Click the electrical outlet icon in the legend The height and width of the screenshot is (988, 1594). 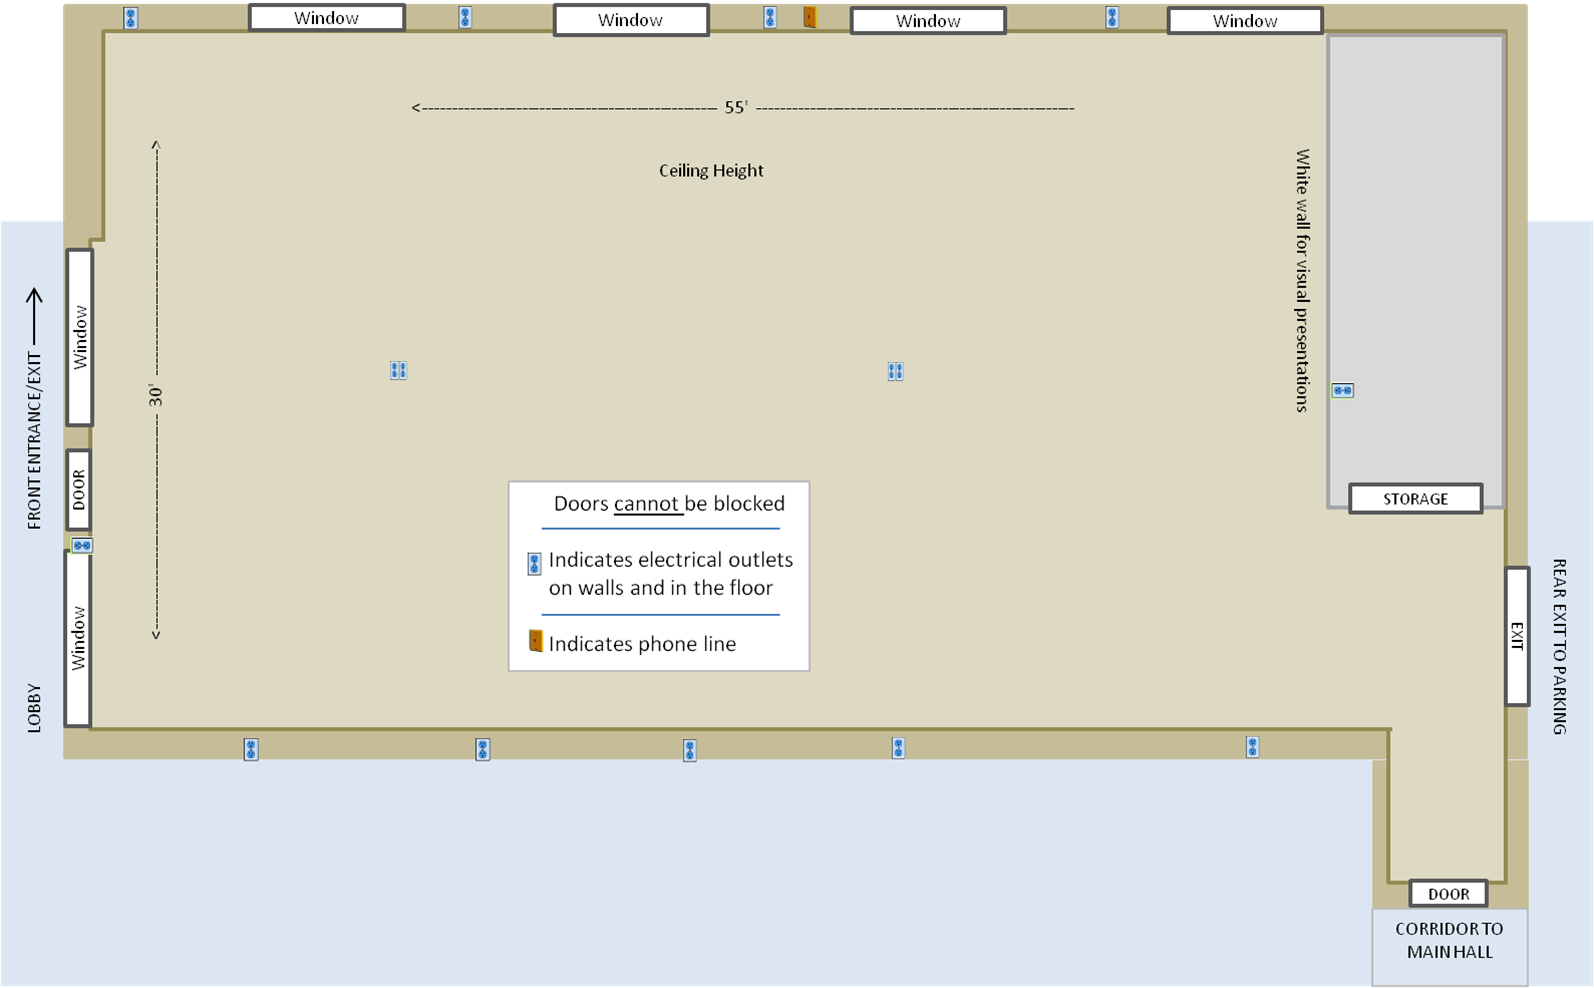coord(535,564)
